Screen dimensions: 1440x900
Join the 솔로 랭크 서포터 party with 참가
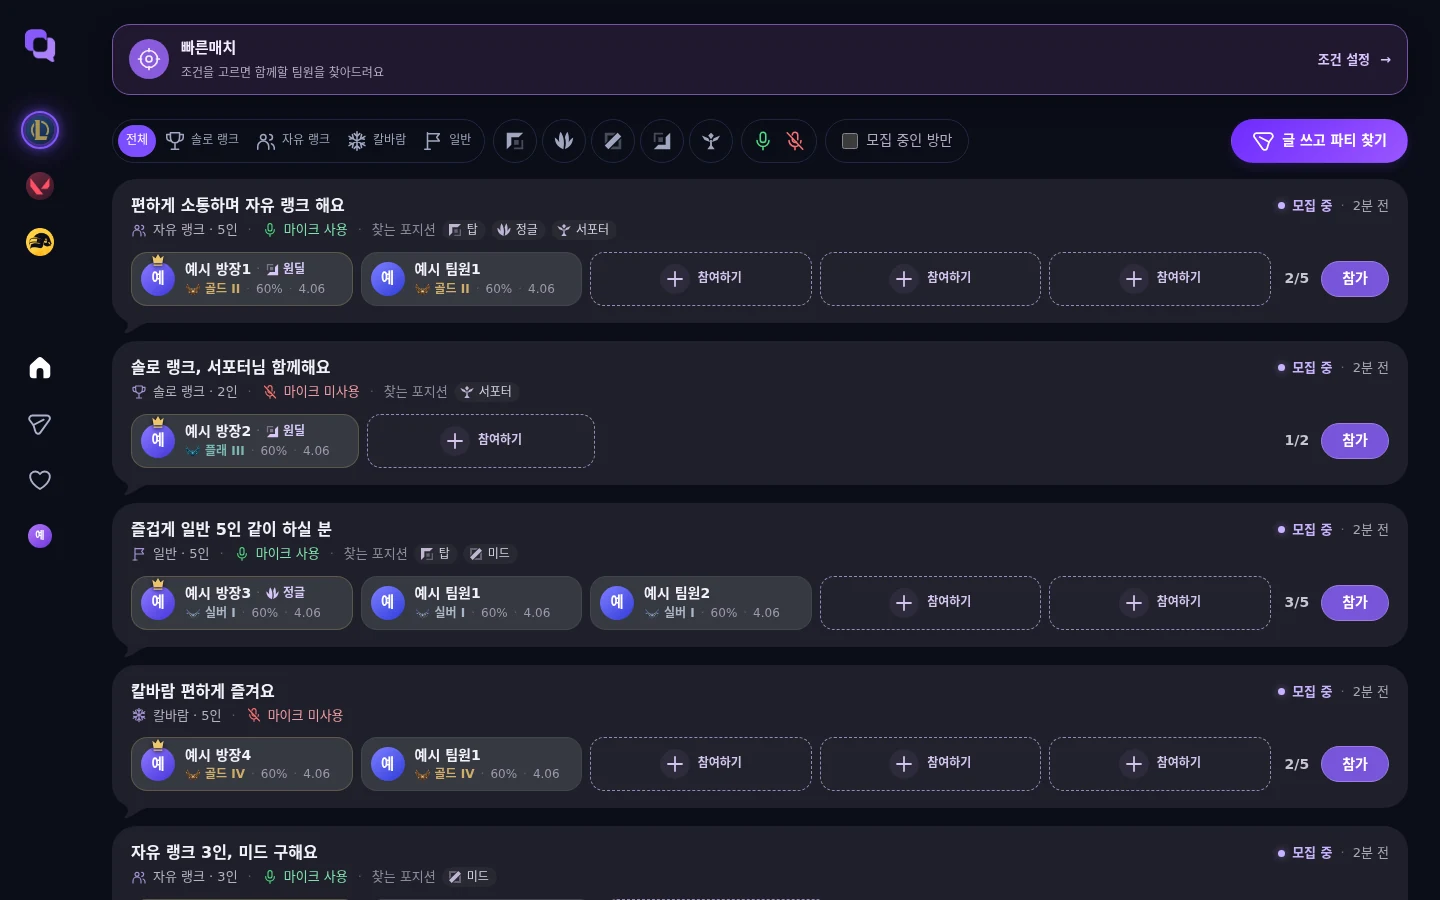(x=1354, y=440)
